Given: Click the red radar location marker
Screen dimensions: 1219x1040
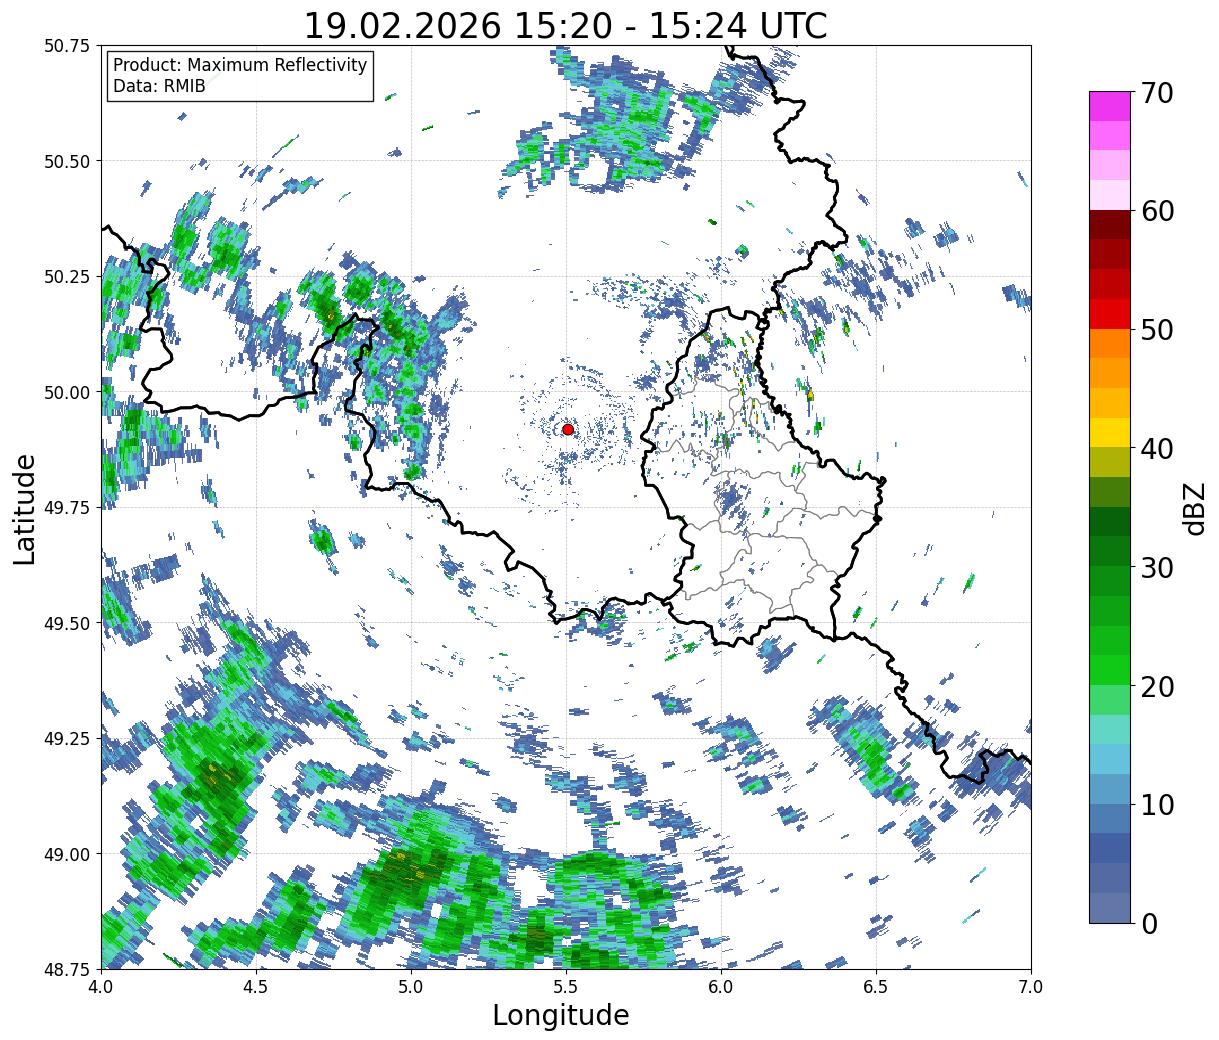Looking at the screenshot, I should click(568, 429).
